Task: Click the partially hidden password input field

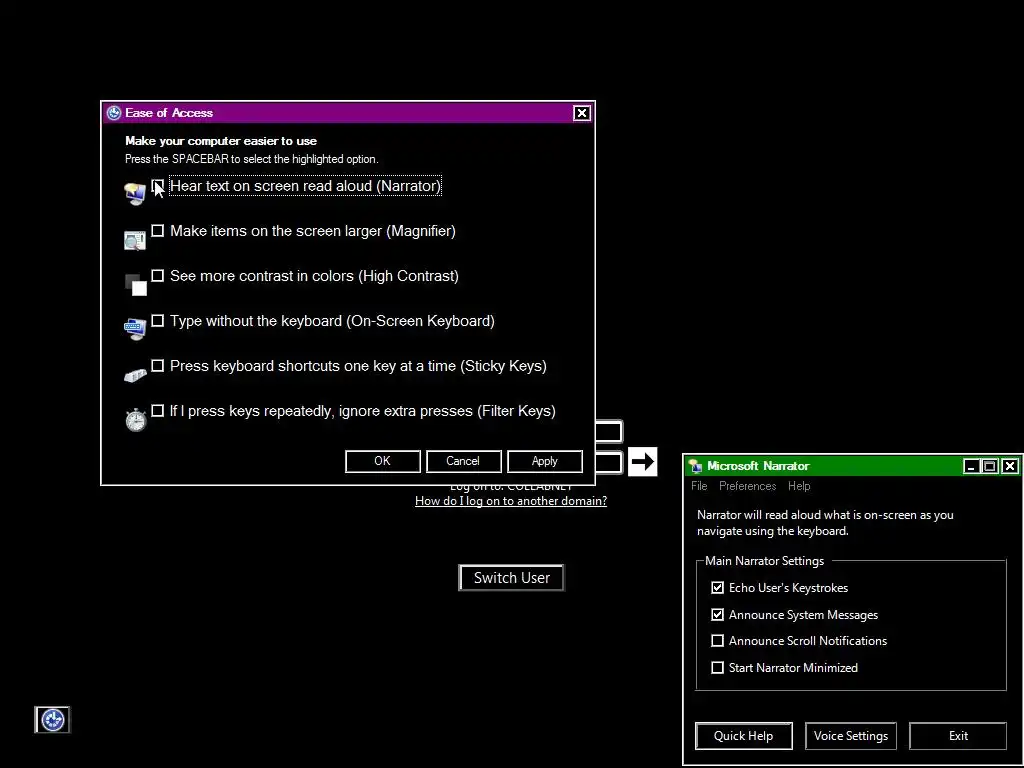Action: [x=609, y=462]
